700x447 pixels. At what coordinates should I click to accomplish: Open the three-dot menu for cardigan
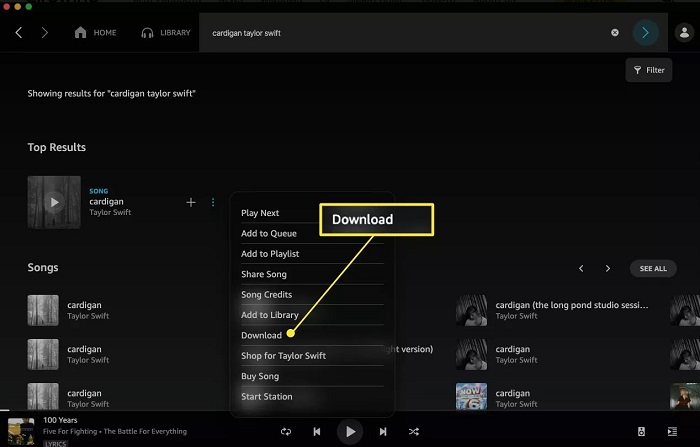pos(213,202)
